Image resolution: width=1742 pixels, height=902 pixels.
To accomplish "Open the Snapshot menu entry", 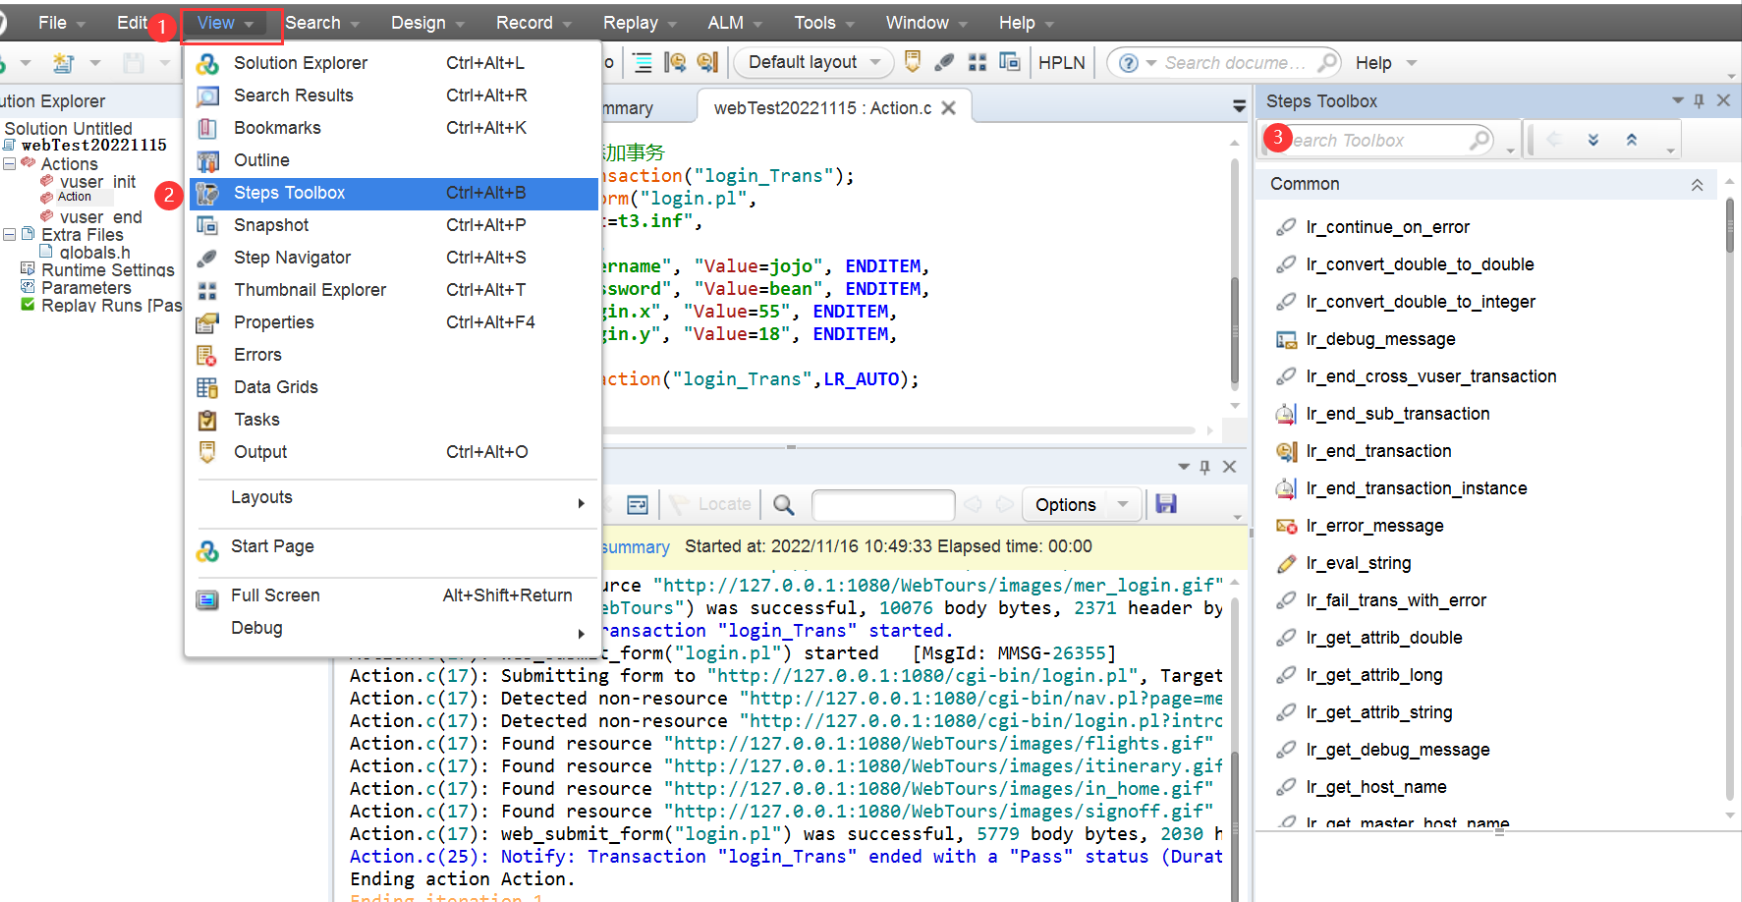I will [x=271, y=225].
